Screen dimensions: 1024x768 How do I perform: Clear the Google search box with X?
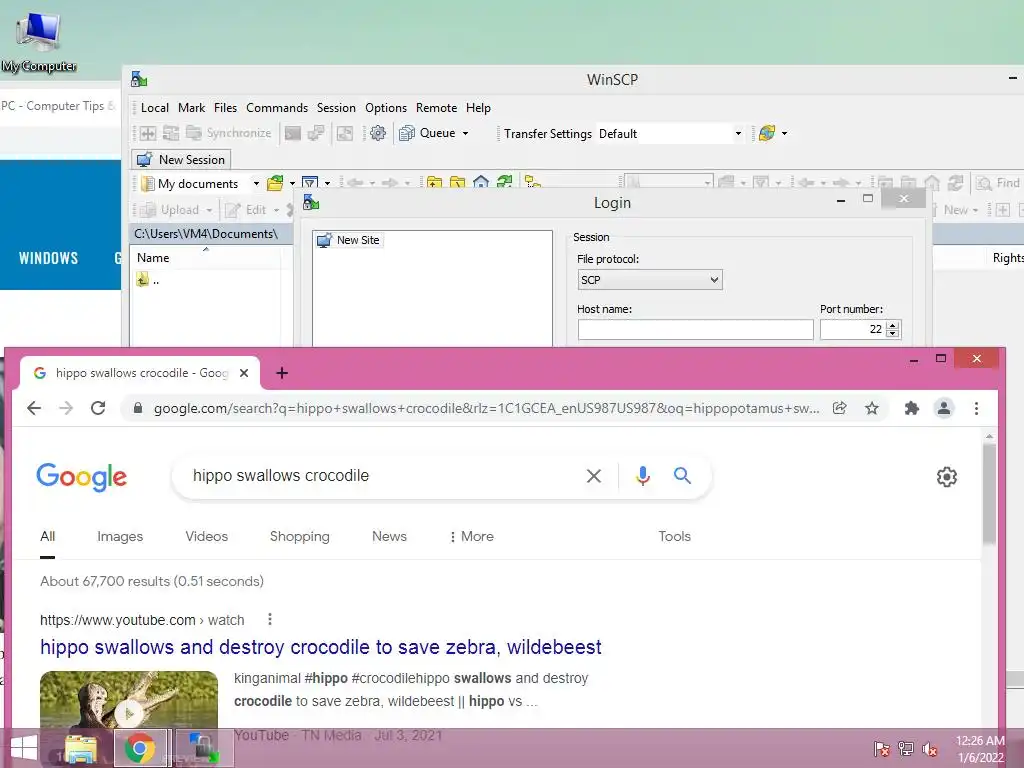click(594, 476)
